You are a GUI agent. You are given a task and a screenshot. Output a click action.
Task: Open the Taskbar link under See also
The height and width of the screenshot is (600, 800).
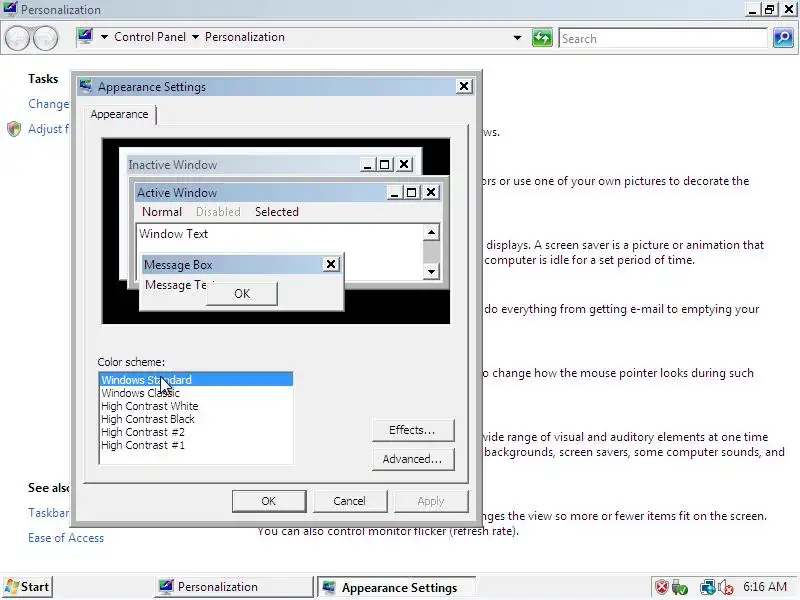(48, 513)
